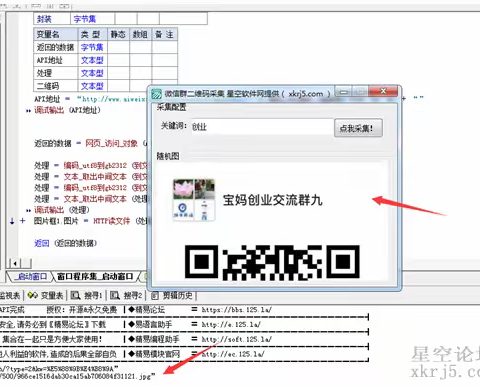Image resolution: width=480 pixels, height=386 pixels.
Task: Click the 随机图 group label in dialog
Action: [168, 156]
